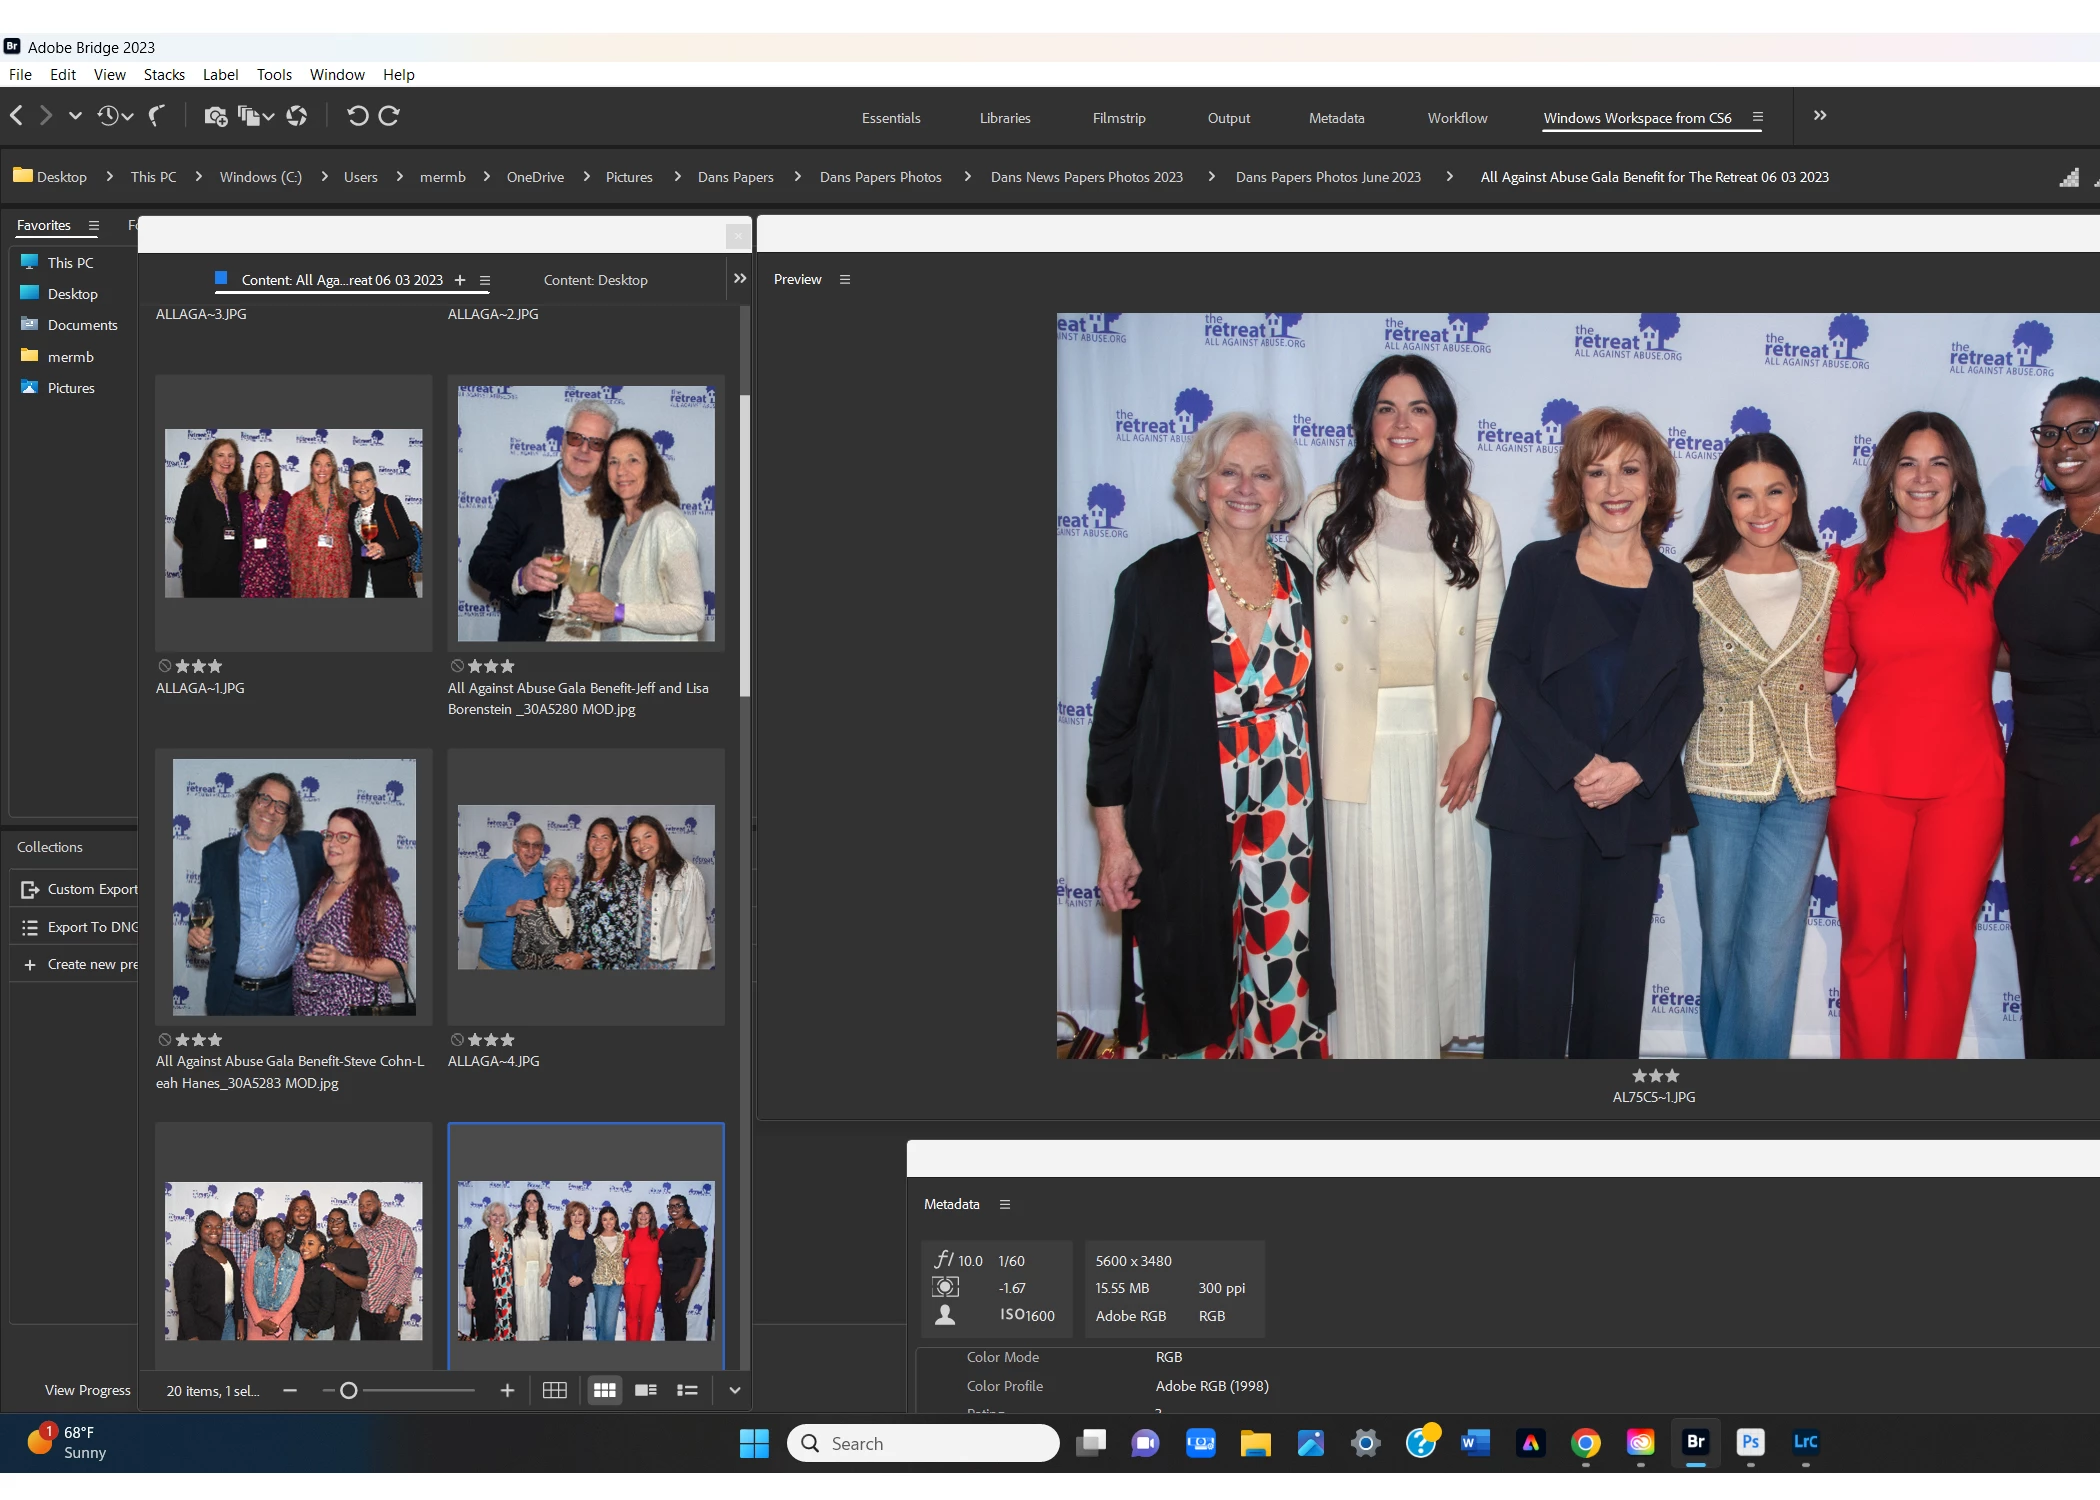
Task: Click Get Photos from Camera icon
Action: coord(214,116)
